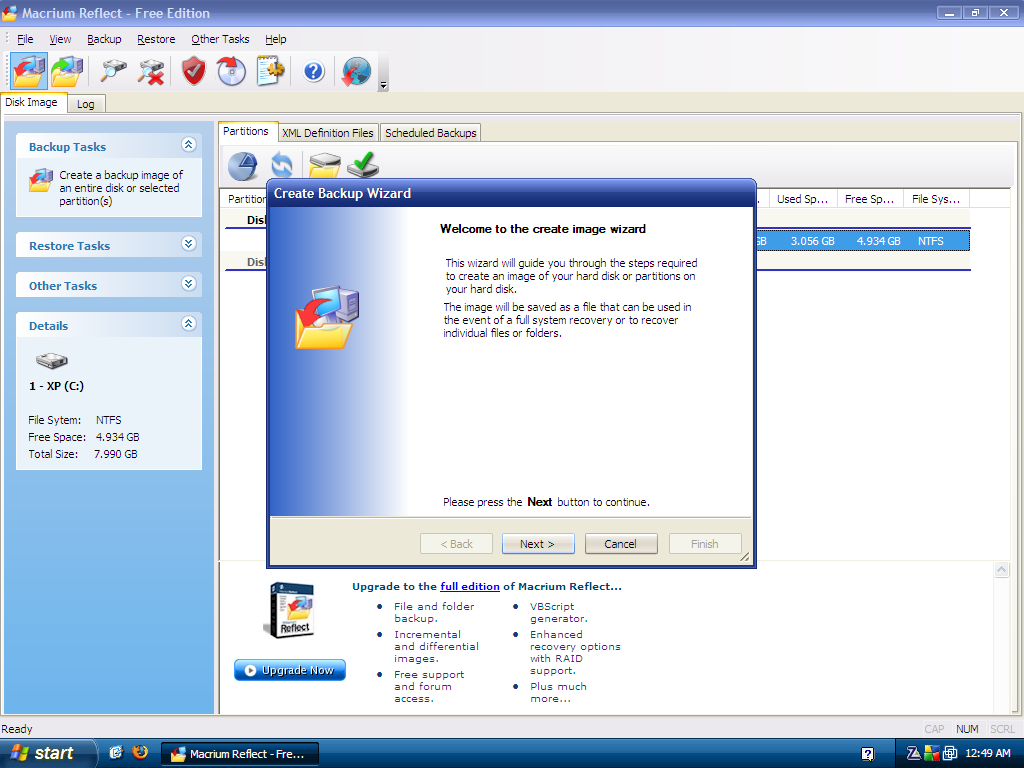Select the 4.934 GB cell in partition row
Viewport: 1024px width, 768px height.
pos(878,241)
